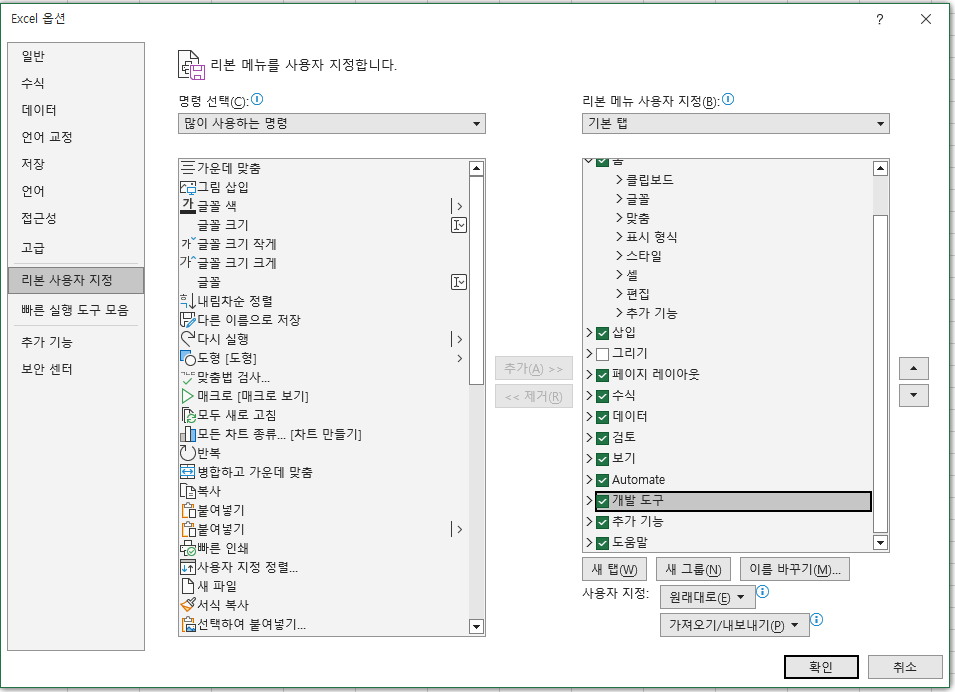Viewport: 955px width, 692px height.
Task: Click the 복사 copy icon
Action: [188, 491]
